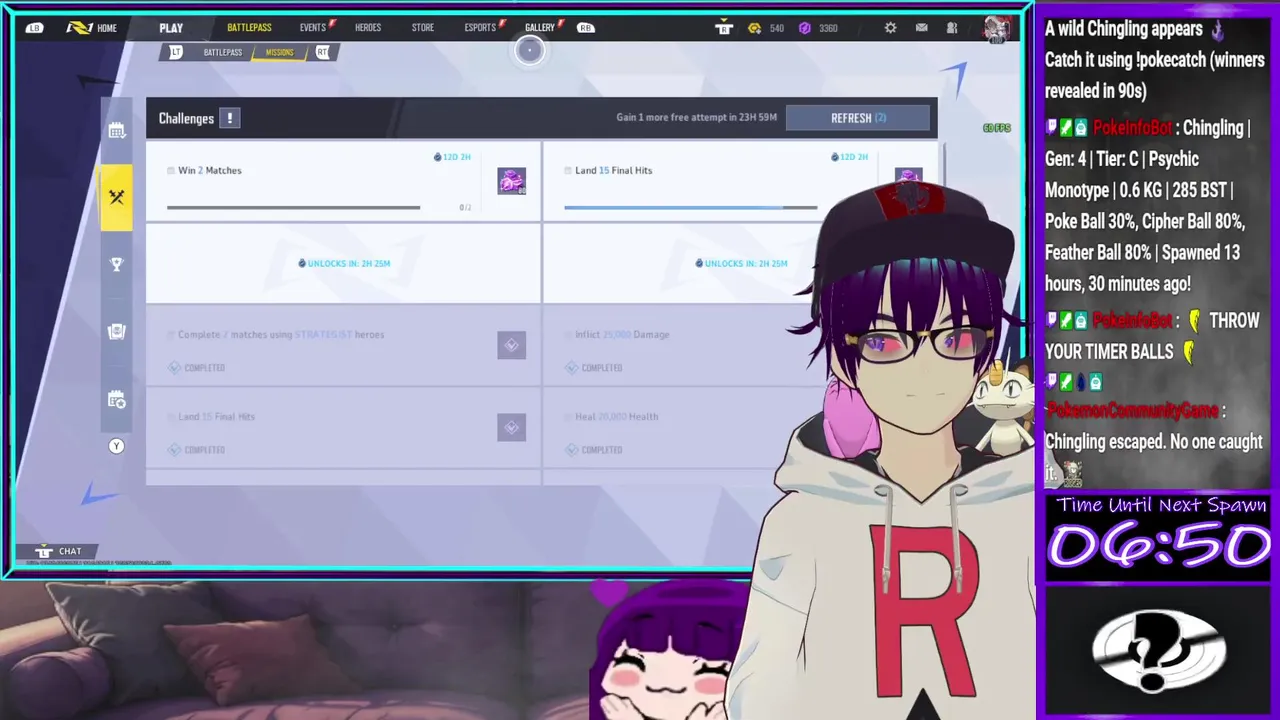Screen dimensions: 1280x720
Task: Open the cards icon in sidebar
Action: click(117, 331)
